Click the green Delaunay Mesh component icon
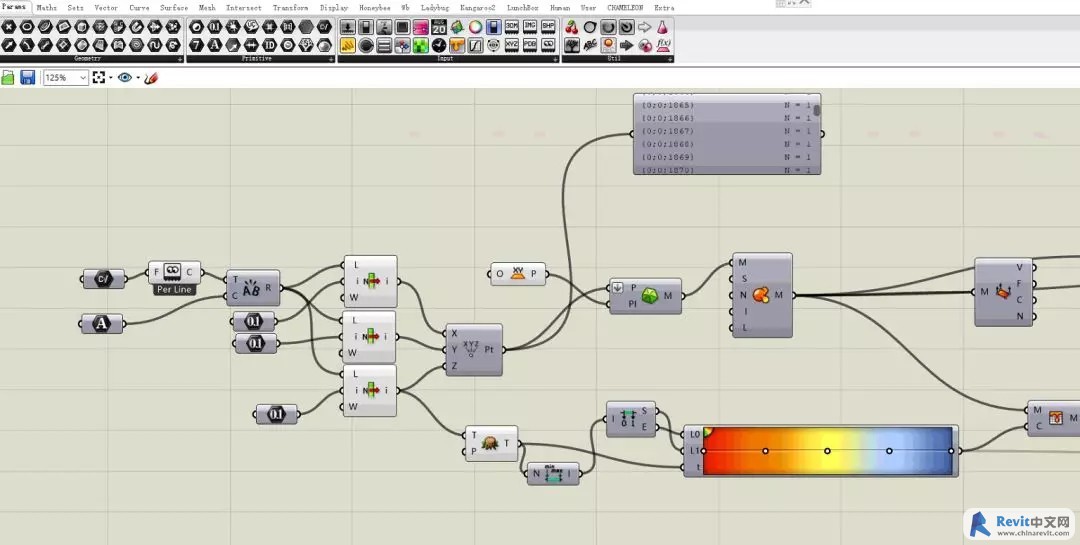Viewport: 1080px width, 545px height. click(649, 296)
